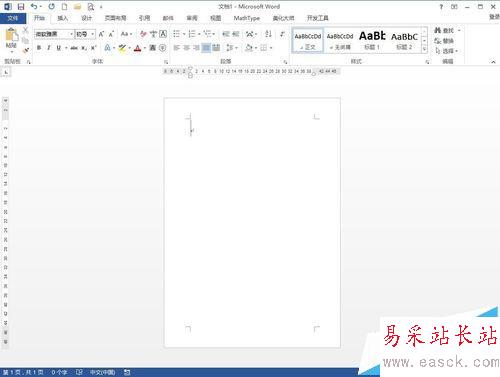Align paragraph text right
The height and width of the screenshot is (377, 500).
pyautogui.click(x=196, y=48)
